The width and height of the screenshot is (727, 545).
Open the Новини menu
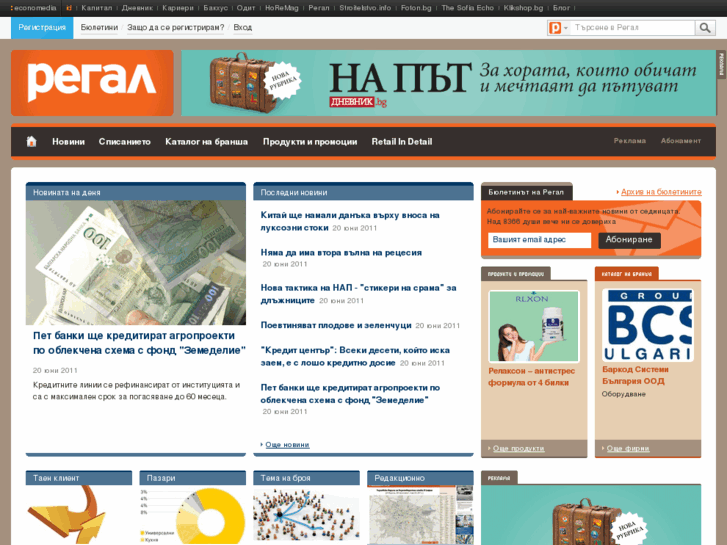[x=68, y=142]
